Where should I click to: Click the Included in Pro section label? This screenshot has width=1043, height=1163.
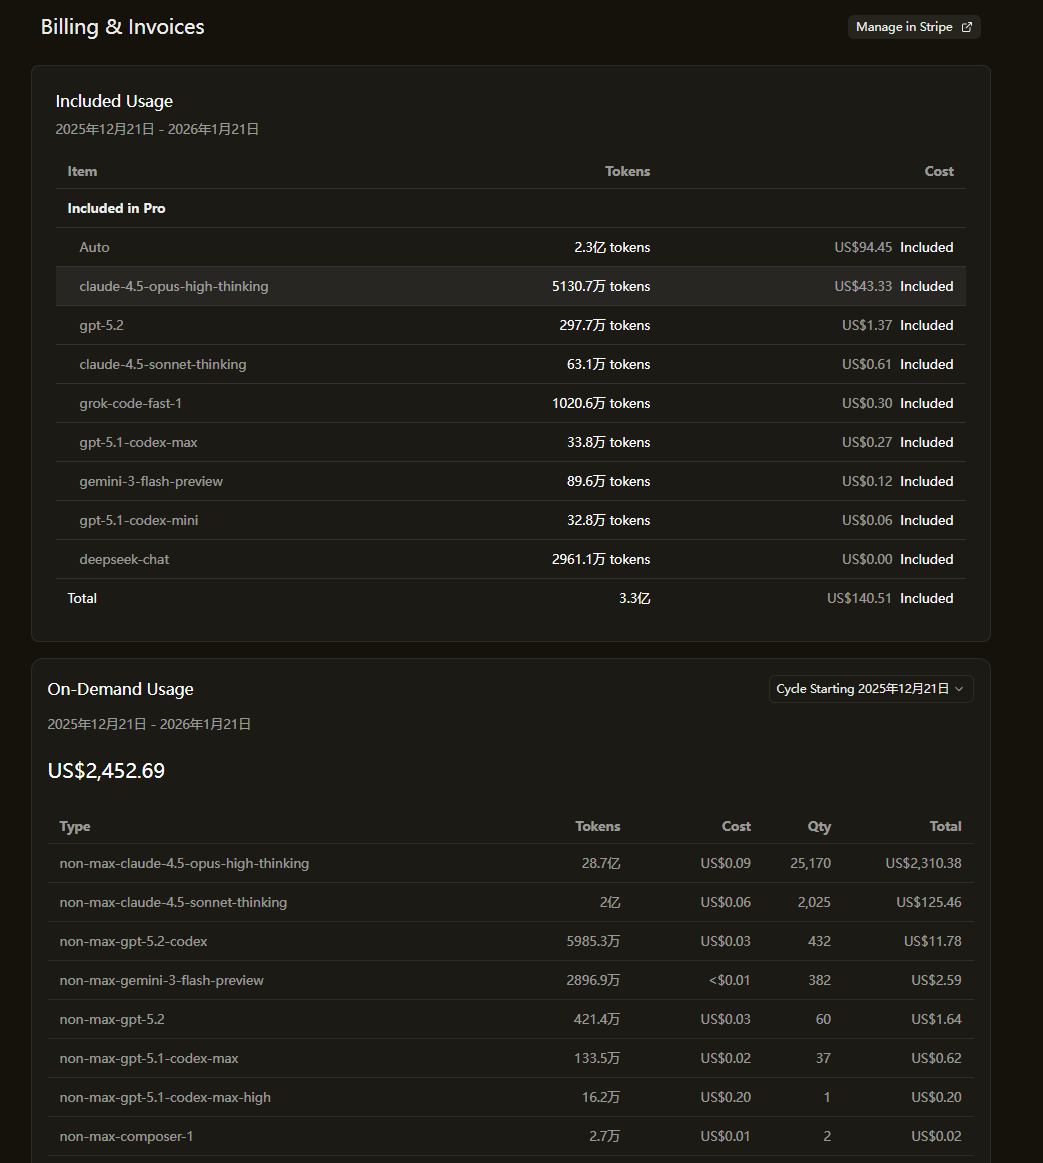[x=116, y=208]
